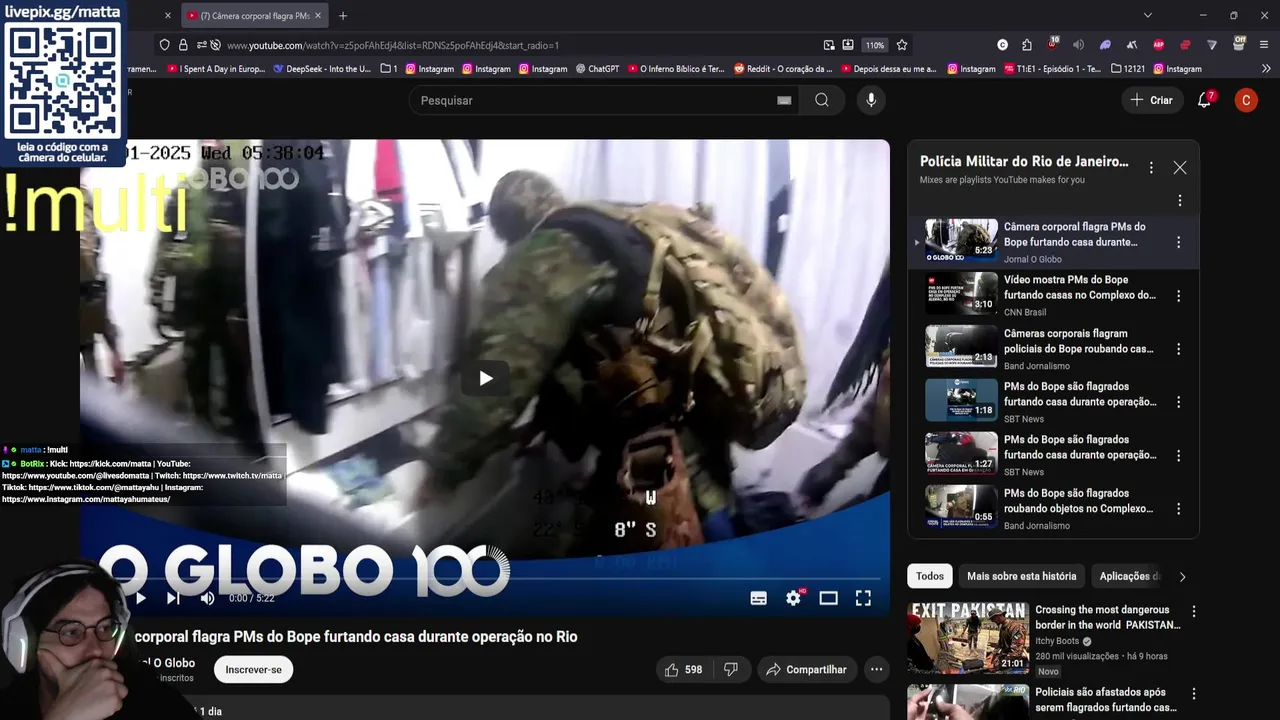Open the Exit Pakistan video thumbnail
The width and height of the screenshot is (1280, 720).
pyautogui.click(x=968, y=638)
